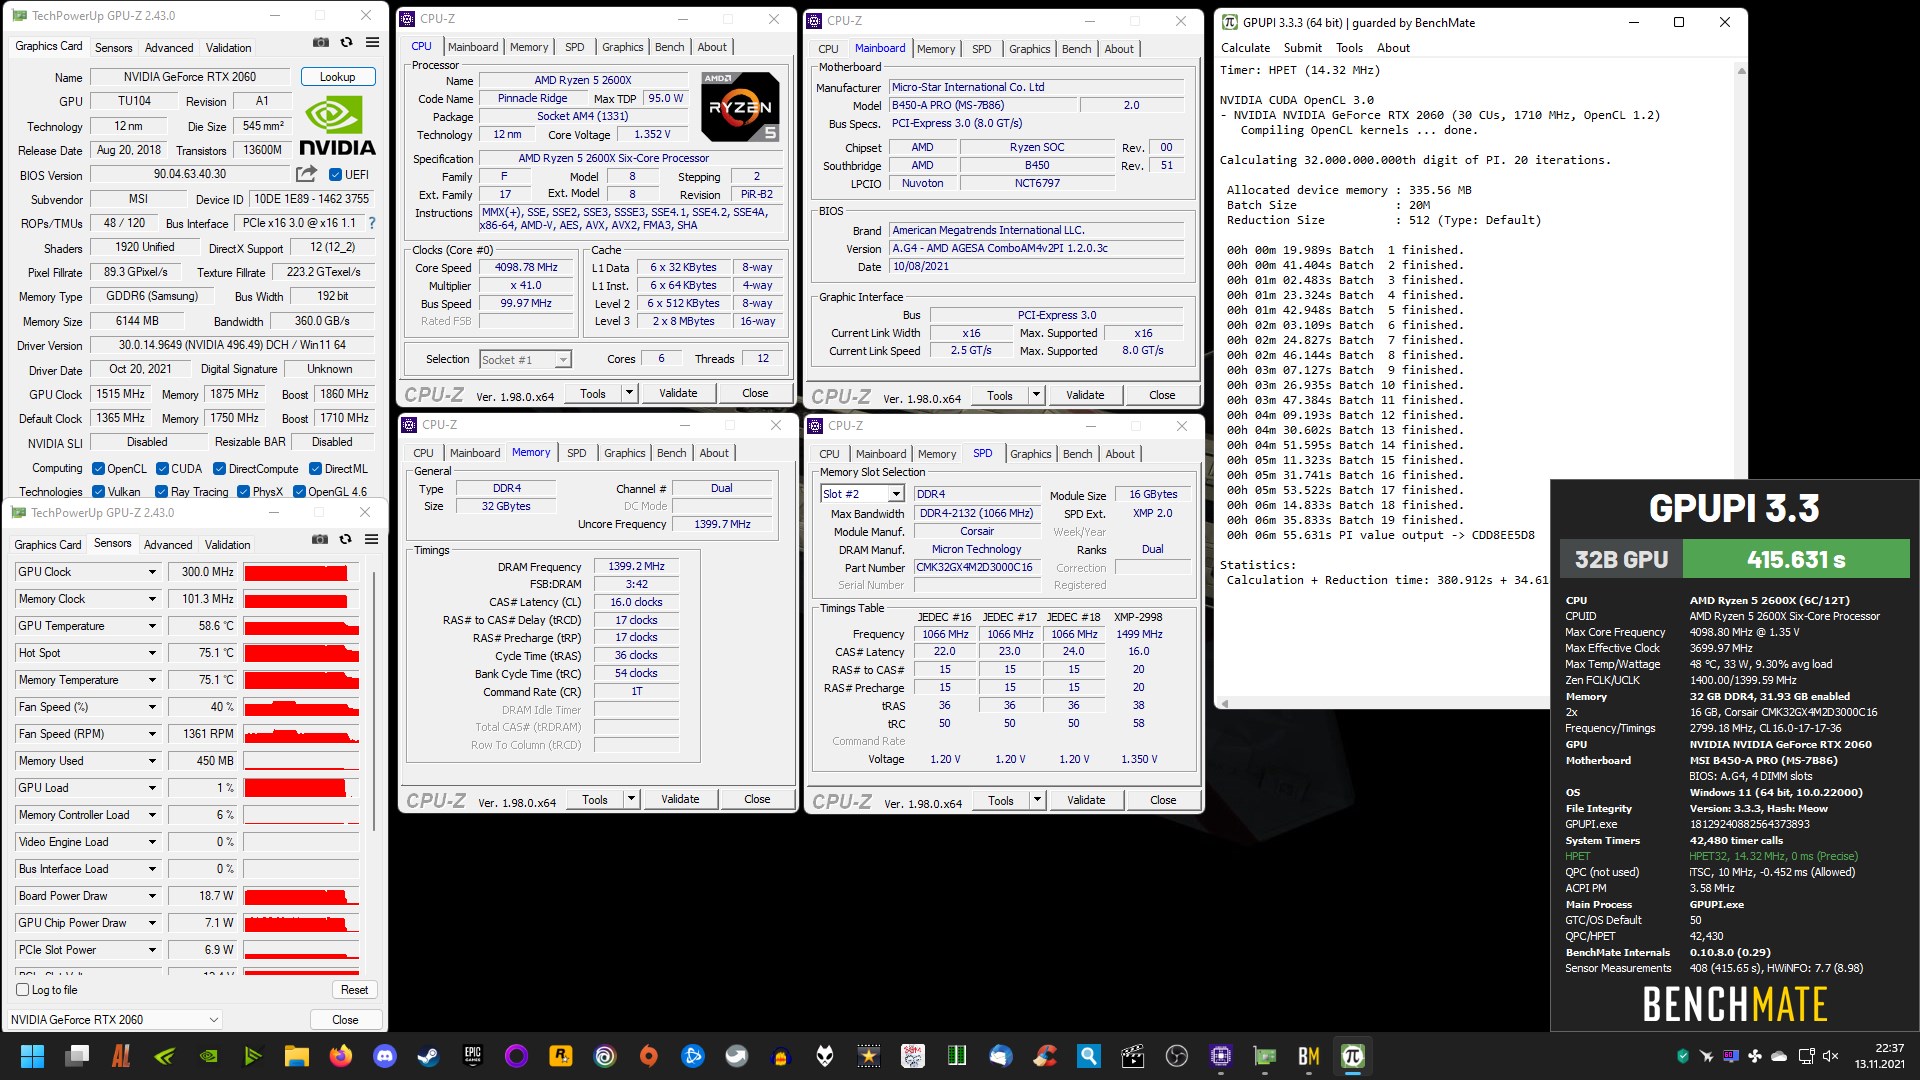Click the Close button in GPU-Z Sensors window

[x=345, y=1020]
